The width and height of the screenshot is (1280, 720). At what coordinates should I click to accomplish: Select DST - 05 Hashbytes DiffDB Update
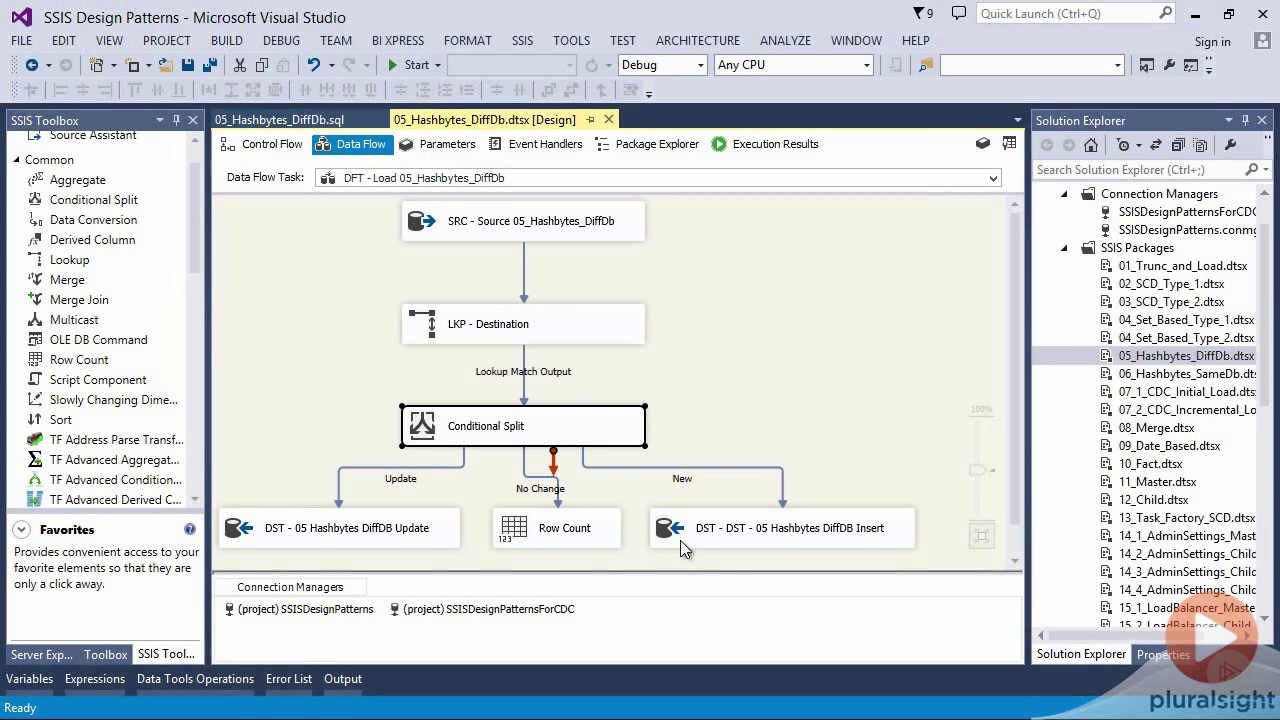coord(339,528)
